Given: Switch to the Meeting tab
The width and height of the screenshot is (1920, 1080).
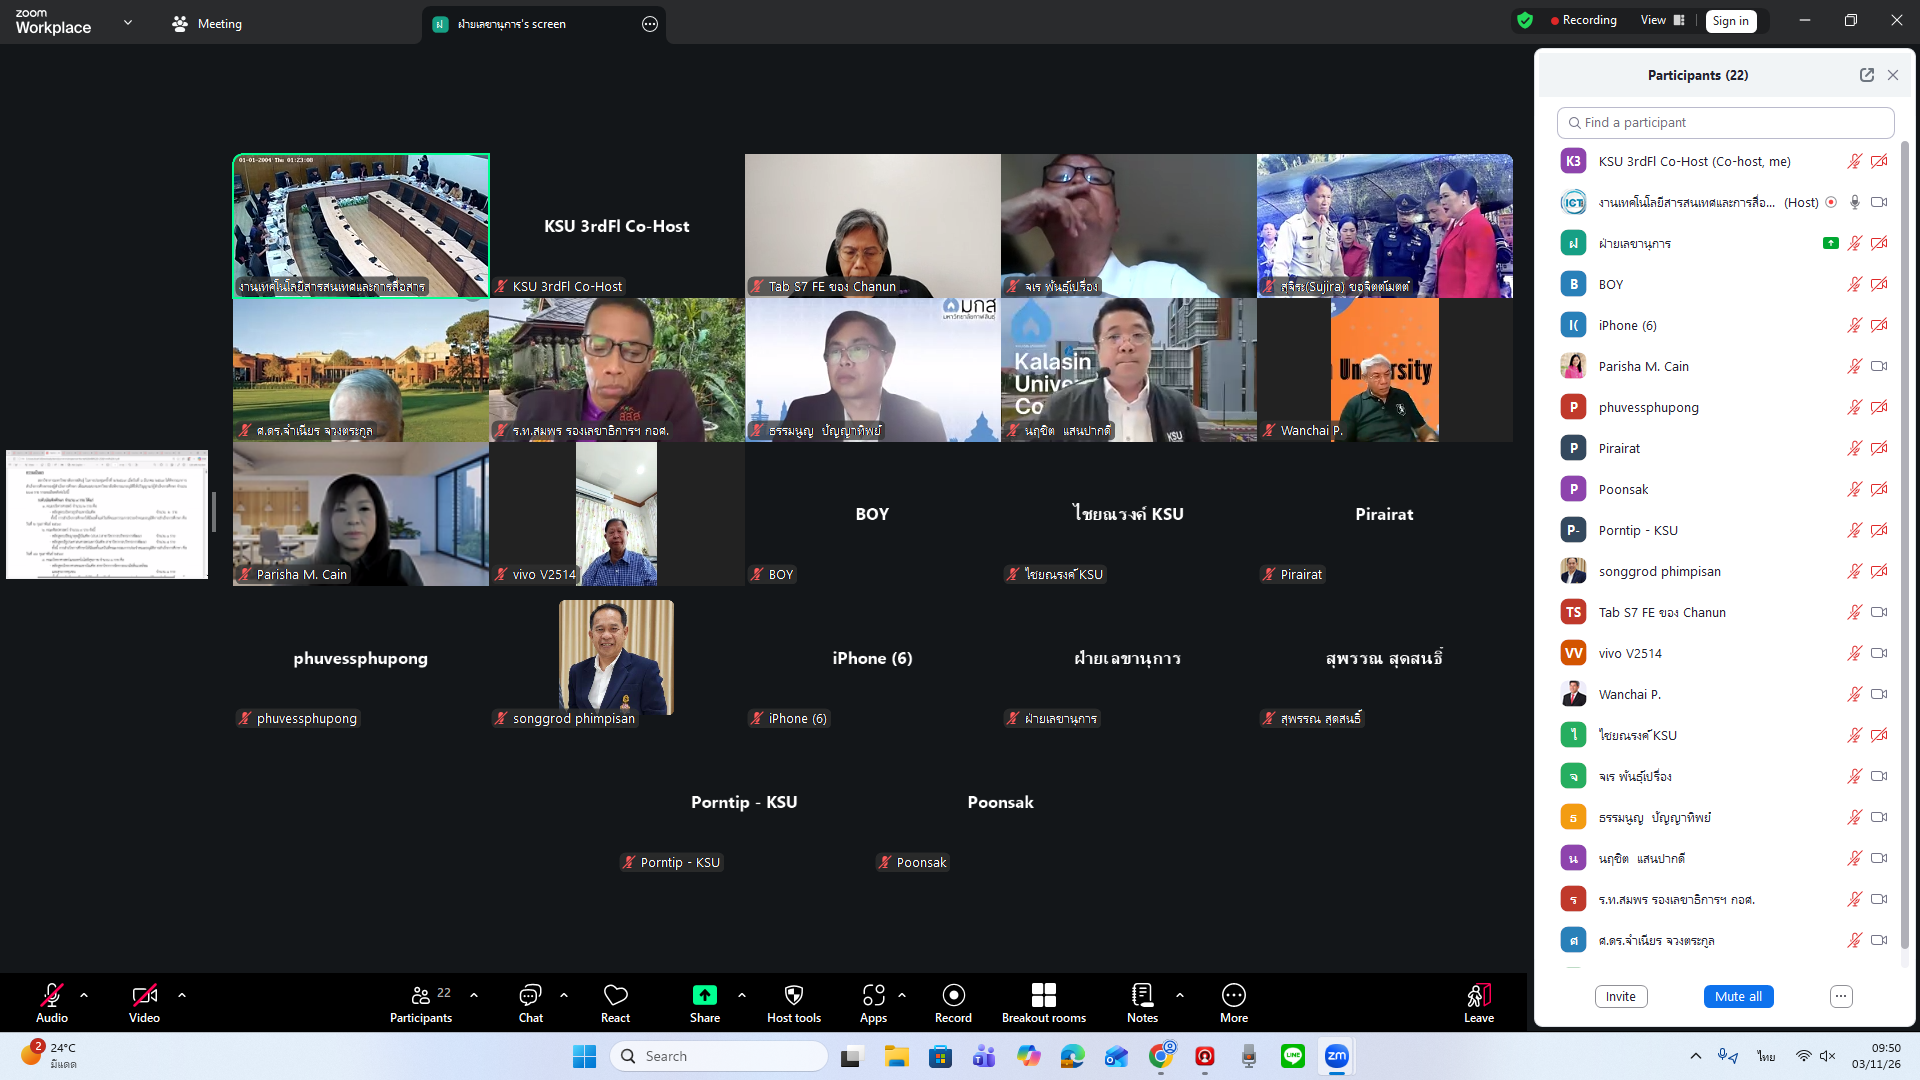Looking at the screenshot, I should tap(207, 23).
